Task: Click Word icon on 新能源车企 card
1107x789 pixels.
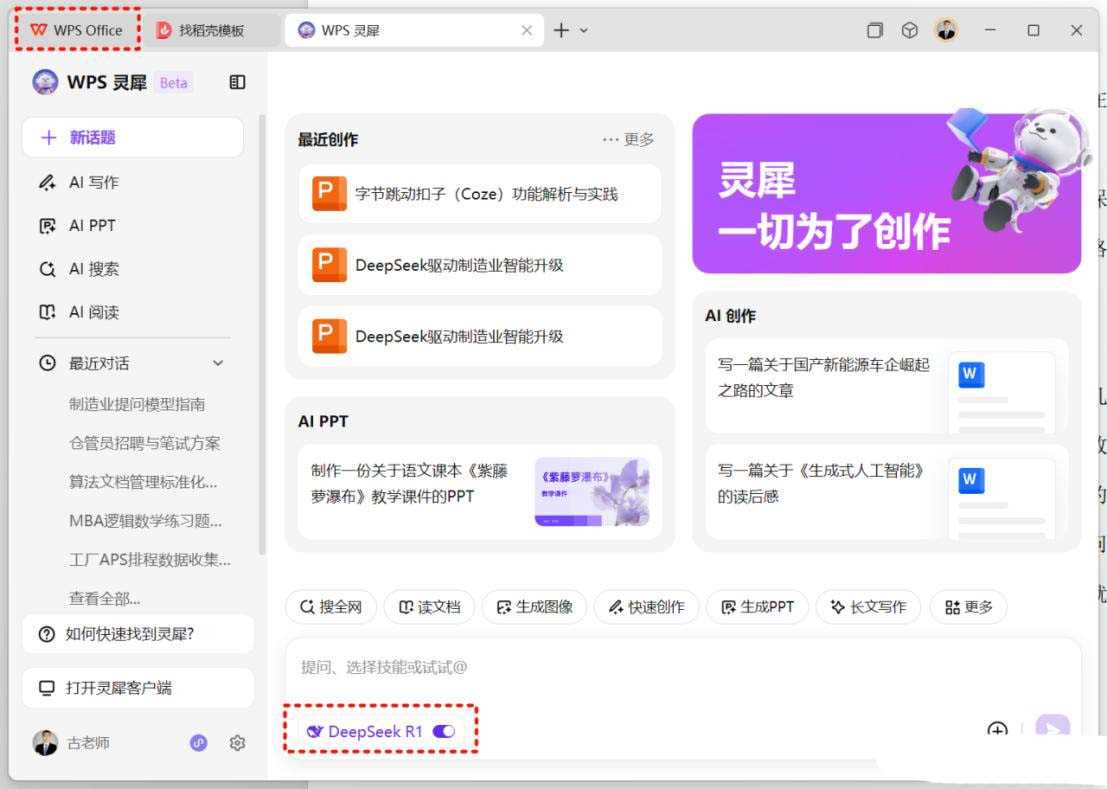Action: tap(971, 374)
